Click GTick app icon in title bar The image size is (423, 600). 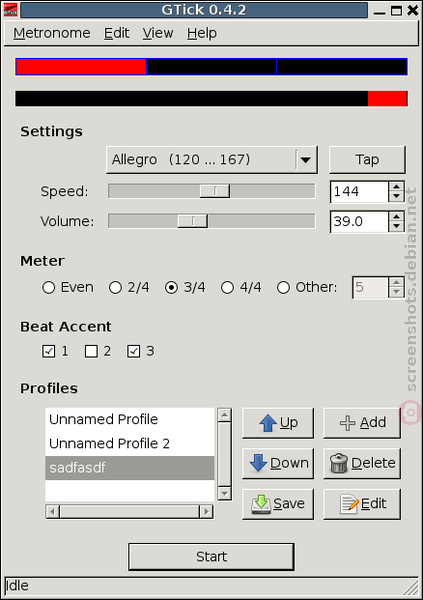[10, 10]
